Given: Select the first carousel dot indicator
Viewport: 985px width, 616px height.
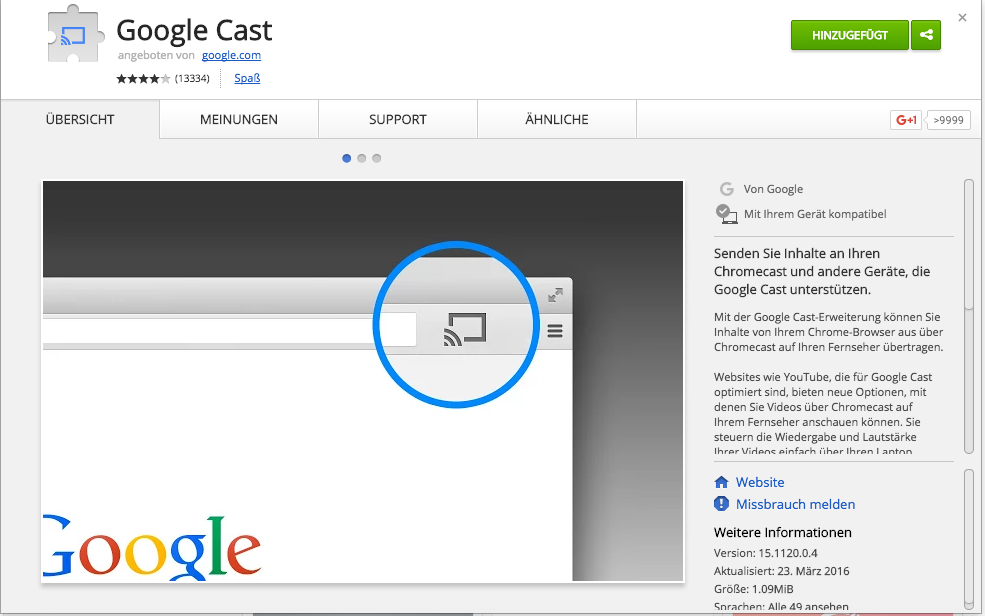Looking at the screenshot, I should [347, 158].
